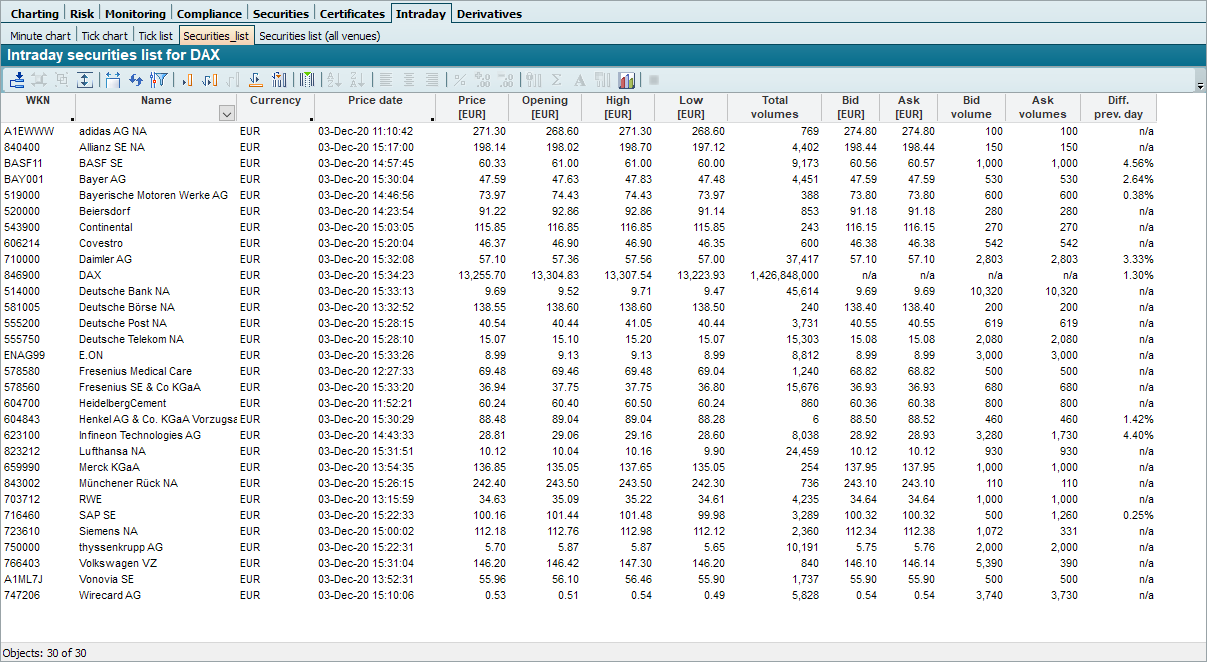Select the Securities list (all venues) tab
The image size is (1207, 662).
click(x=319, y=36)
